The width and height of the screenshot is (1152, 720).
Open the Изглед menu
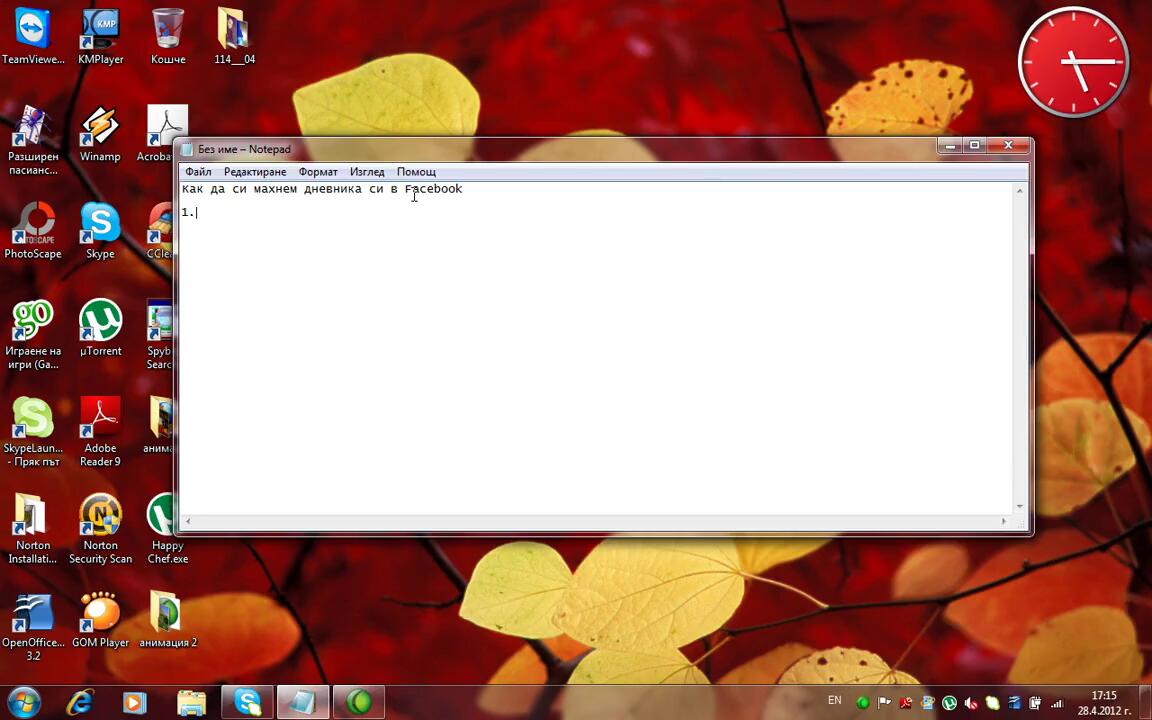click(367, 172)
